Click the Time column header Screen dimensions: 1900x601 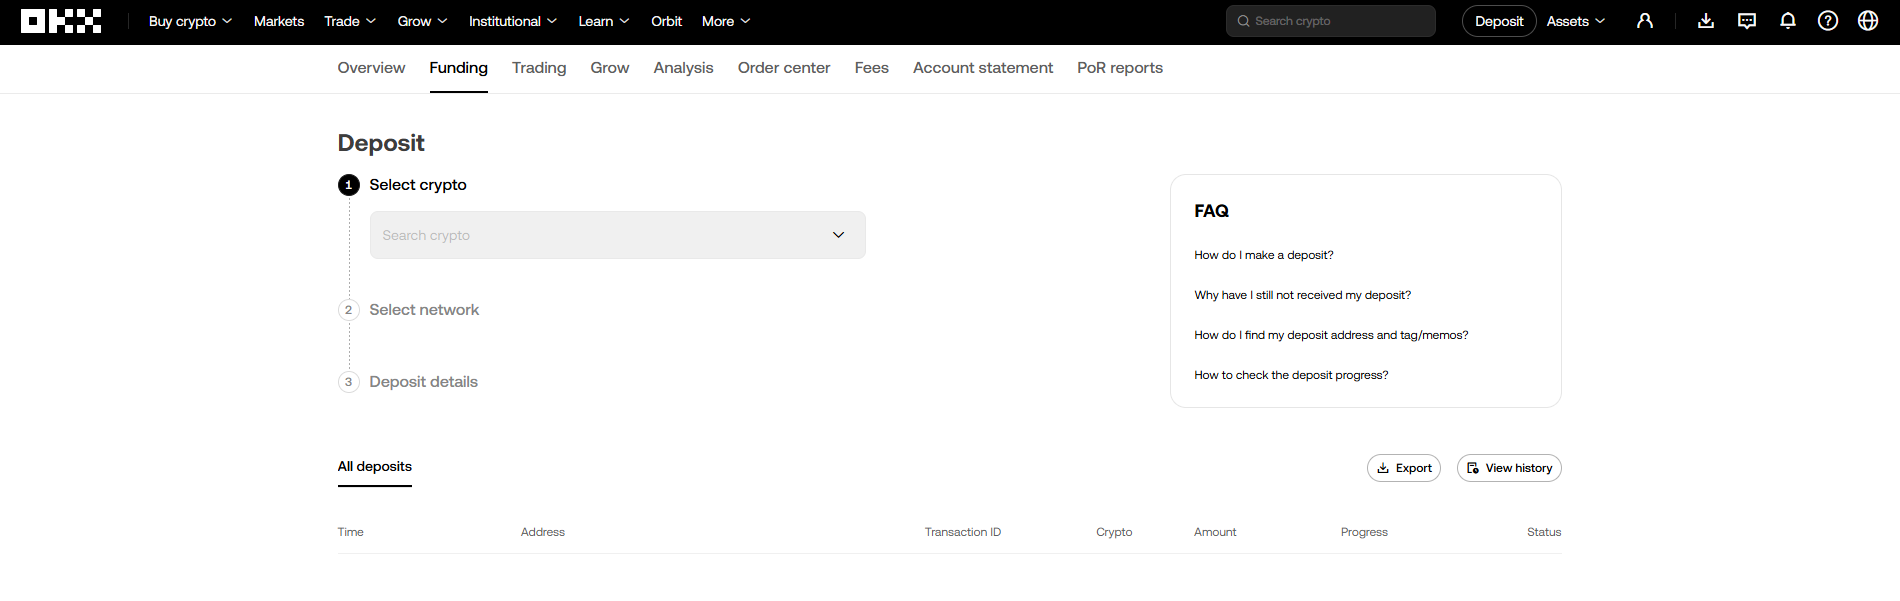(x=351, y=532)
